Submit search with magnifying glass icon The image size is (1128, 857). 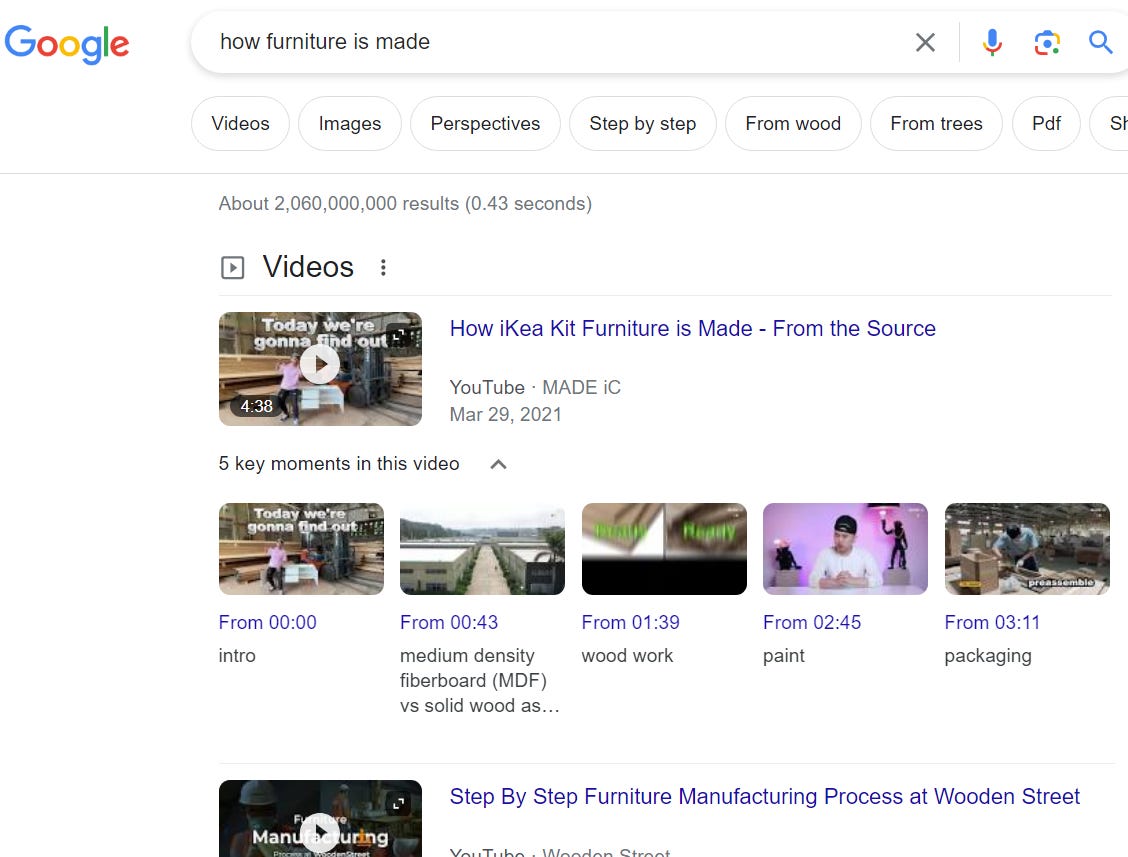pyautogui.click(x=1100, y=42)
